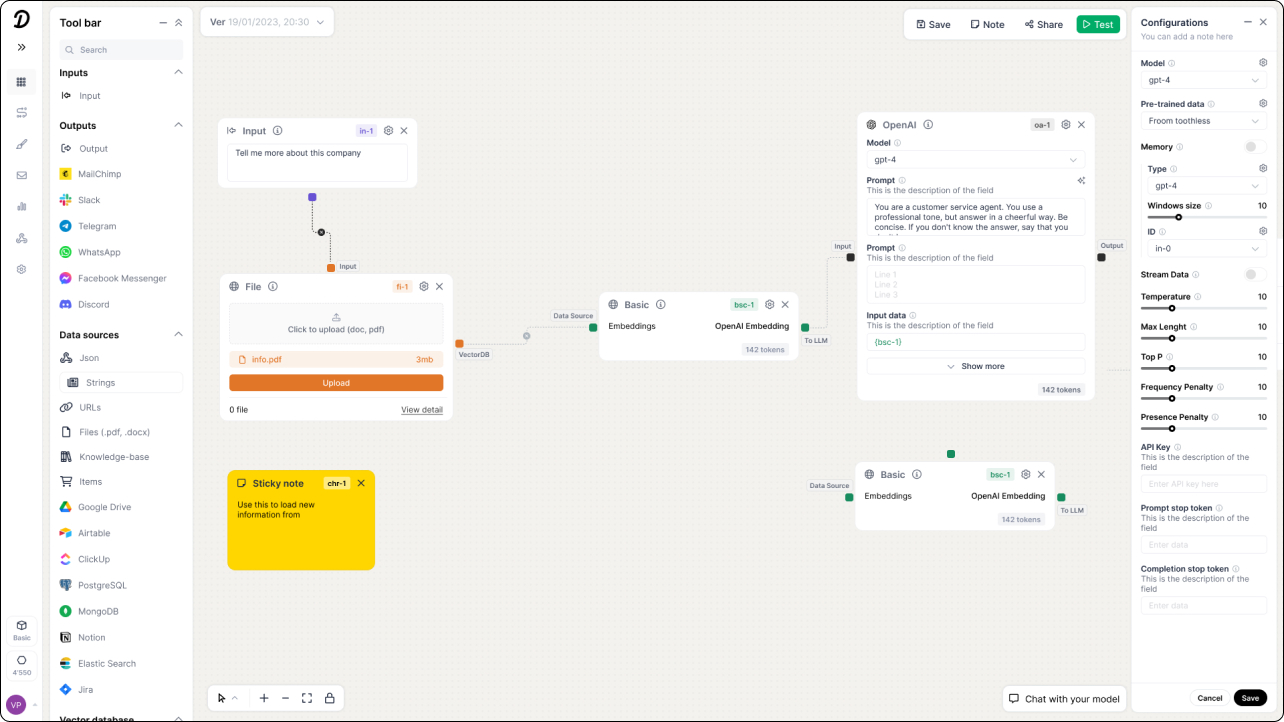
Task: Lock the canvas with the padlock icon
Action: [x=329, y=698]
